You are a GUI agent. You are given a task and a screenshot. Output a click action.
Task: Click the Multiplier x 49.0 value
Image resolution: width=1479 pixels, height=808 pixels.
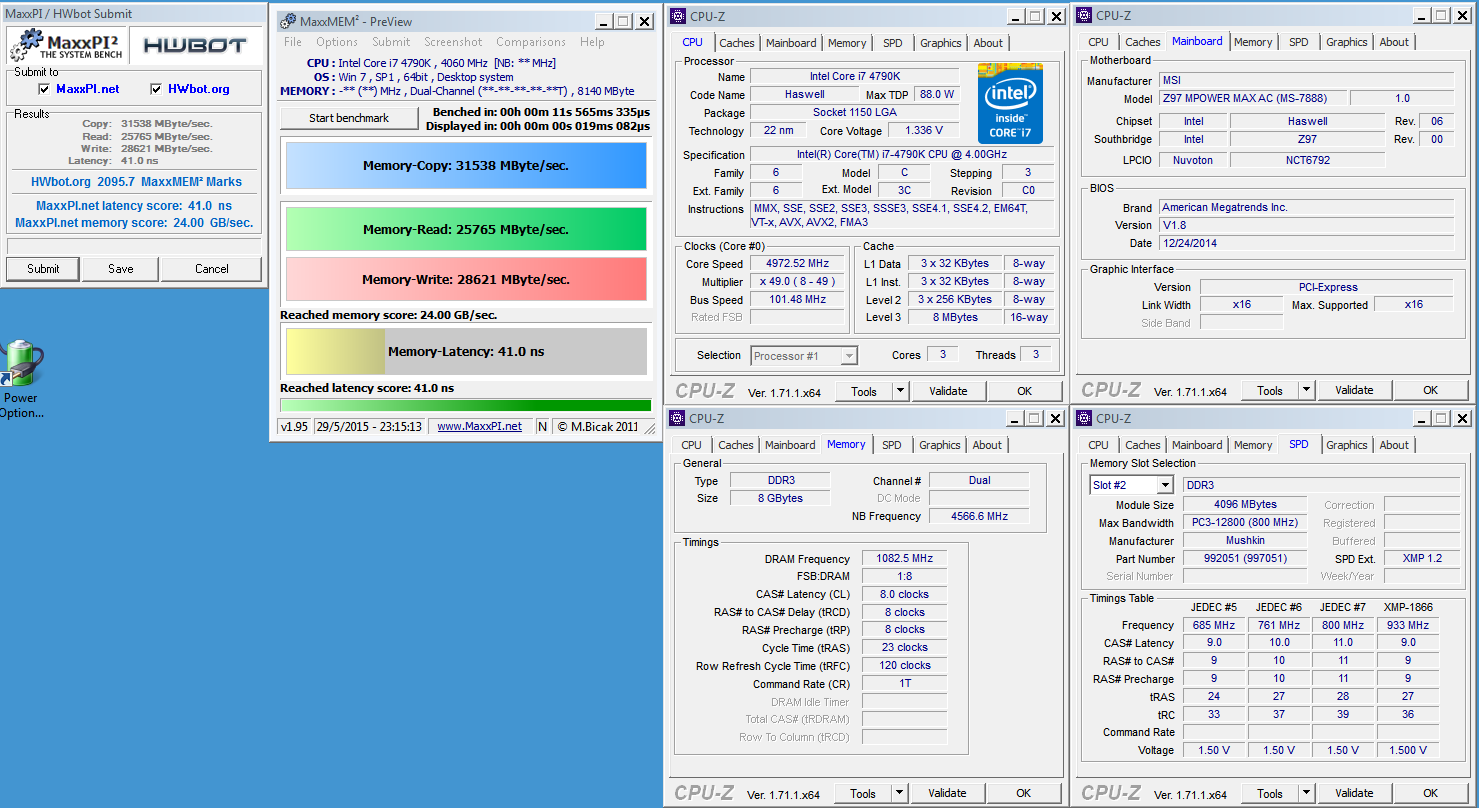coord(797,282)
